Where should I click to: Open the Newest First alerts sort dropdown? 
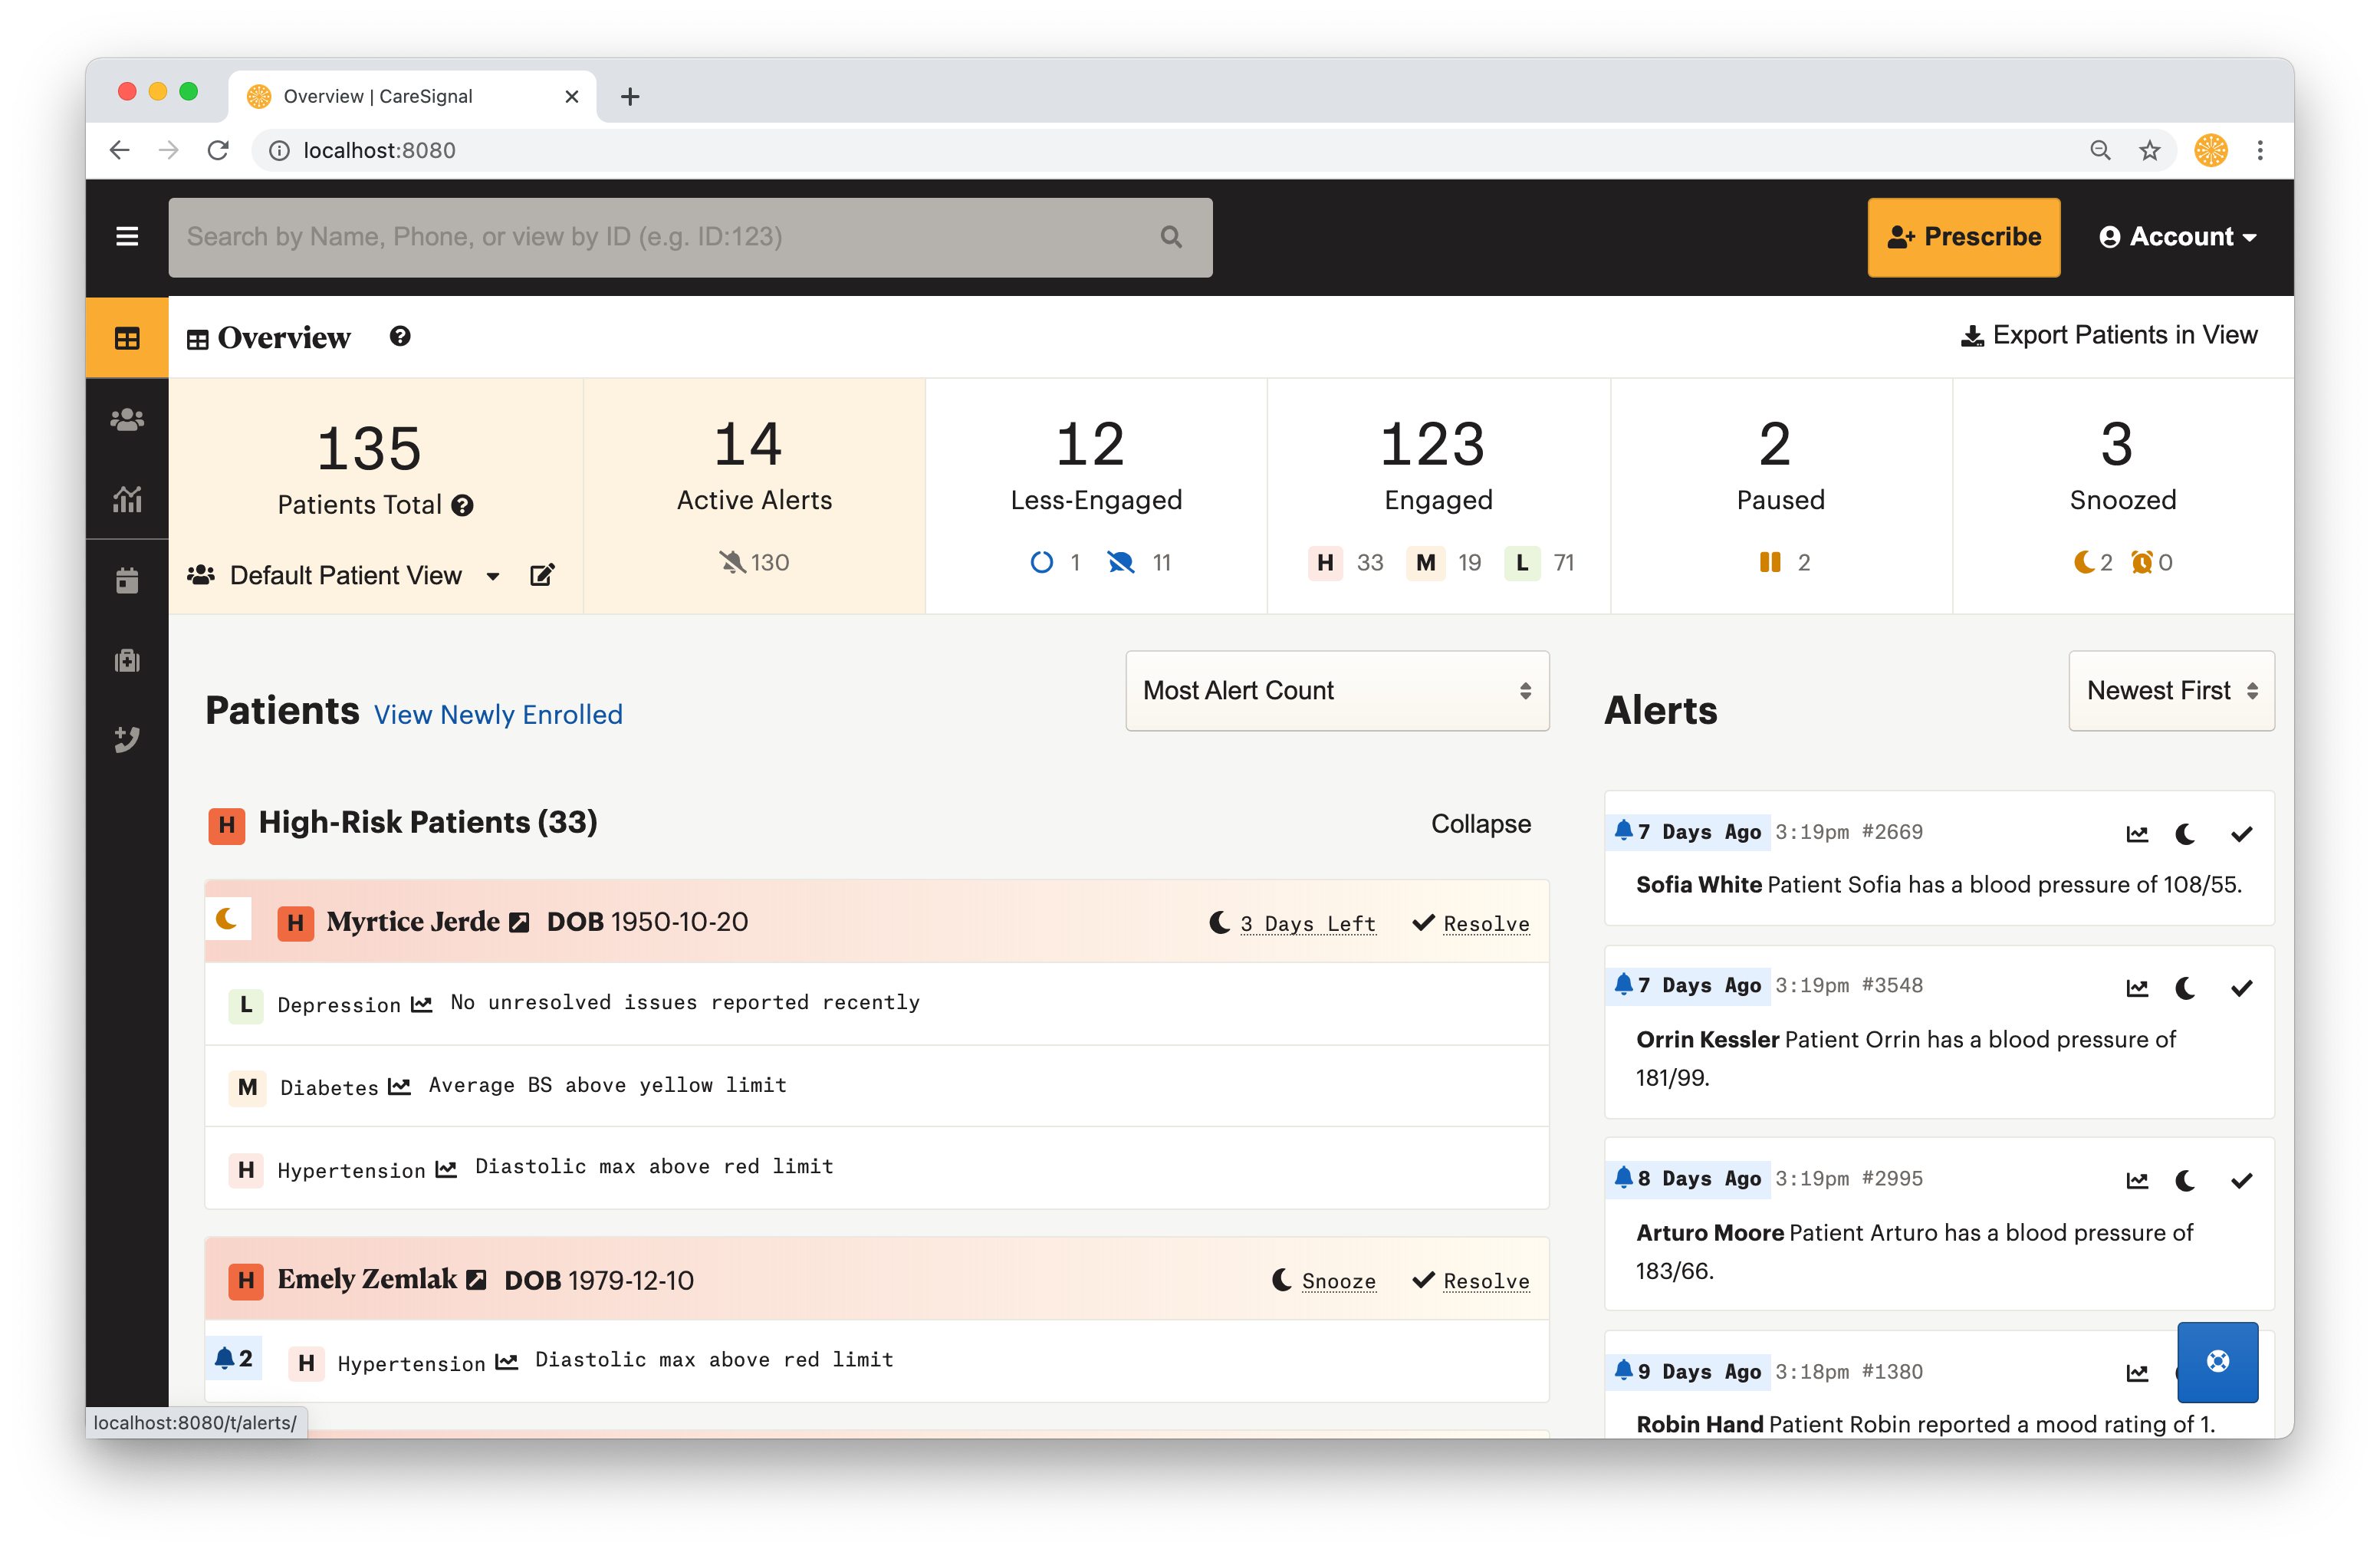[x=2171, y=690]
